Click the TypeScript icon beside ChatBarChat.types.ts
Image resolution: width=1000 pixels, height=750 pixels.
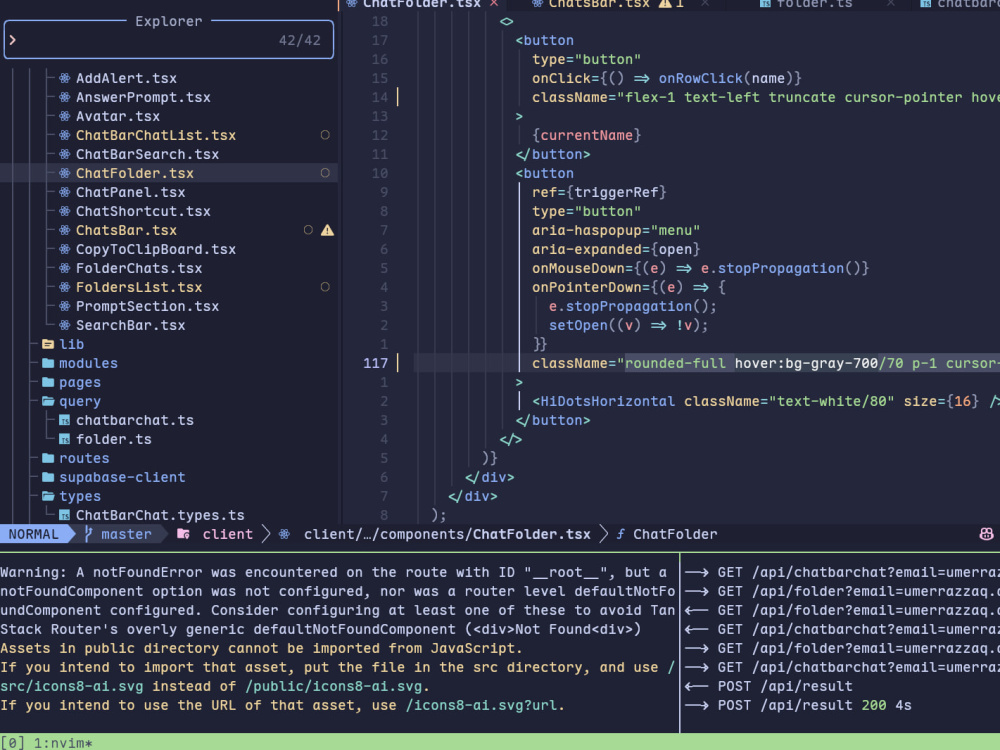[64, 516]
